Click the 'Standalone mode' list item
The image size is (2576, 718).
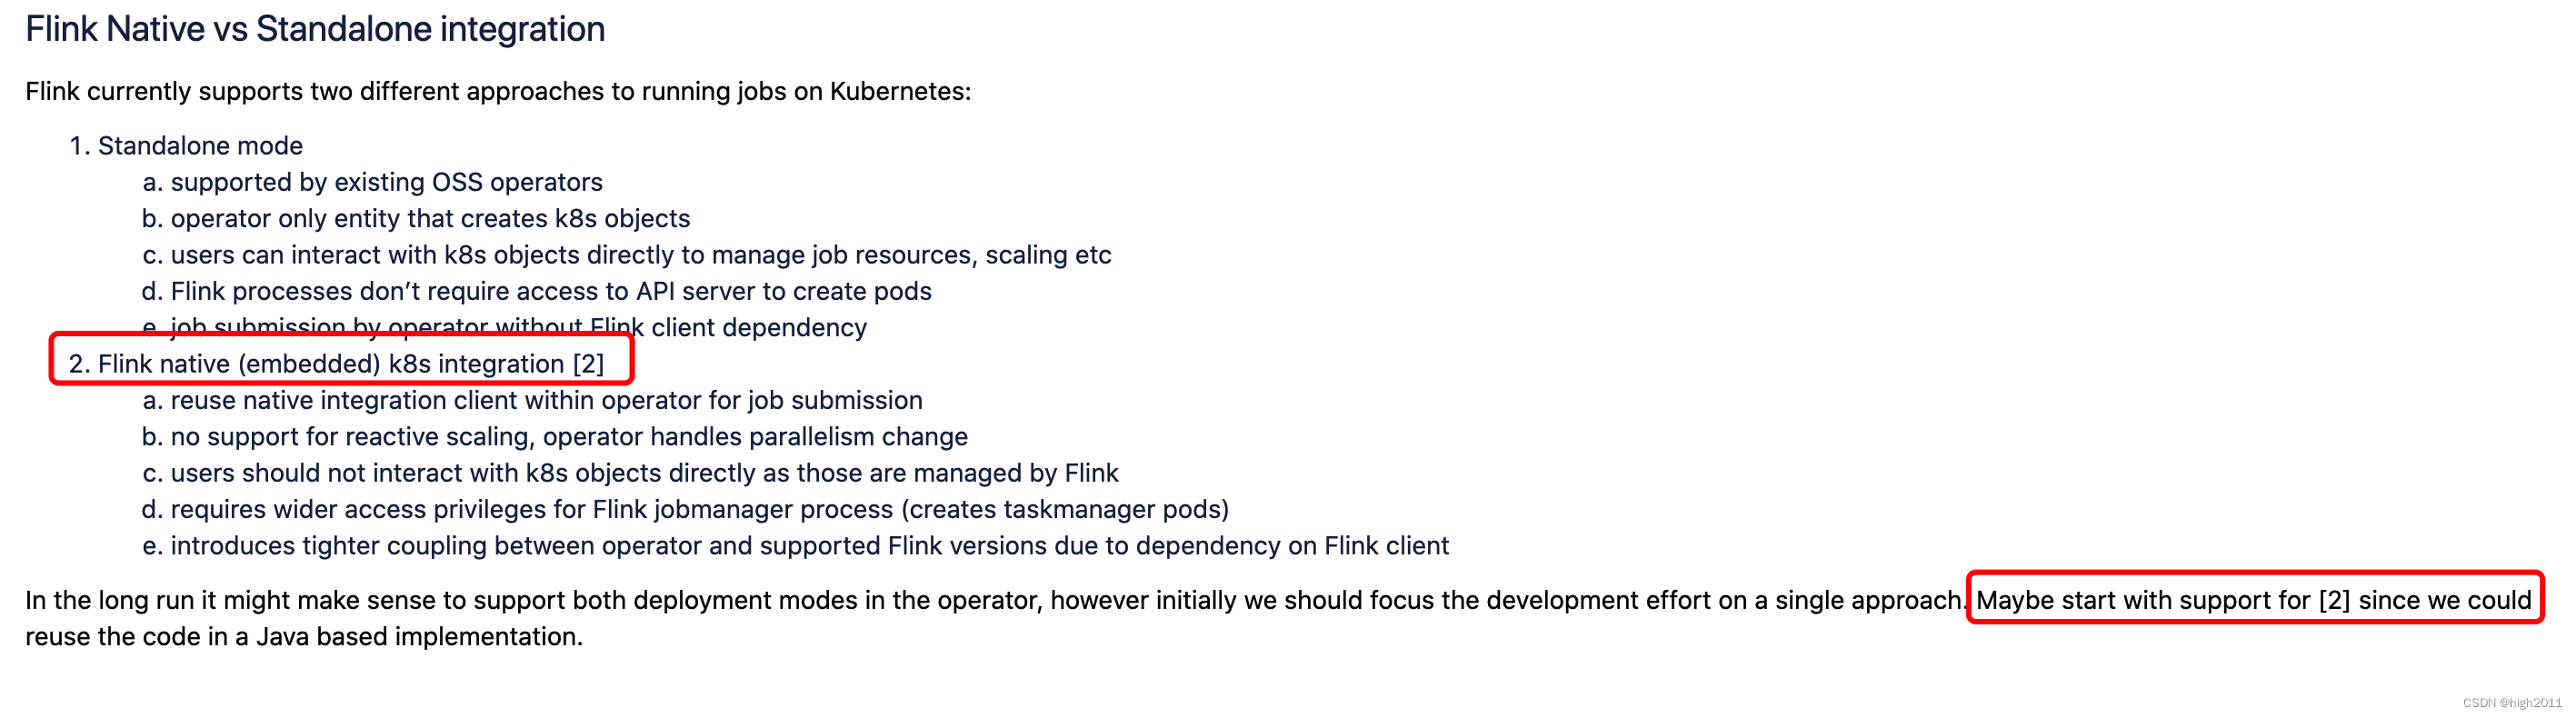point(186,146)
